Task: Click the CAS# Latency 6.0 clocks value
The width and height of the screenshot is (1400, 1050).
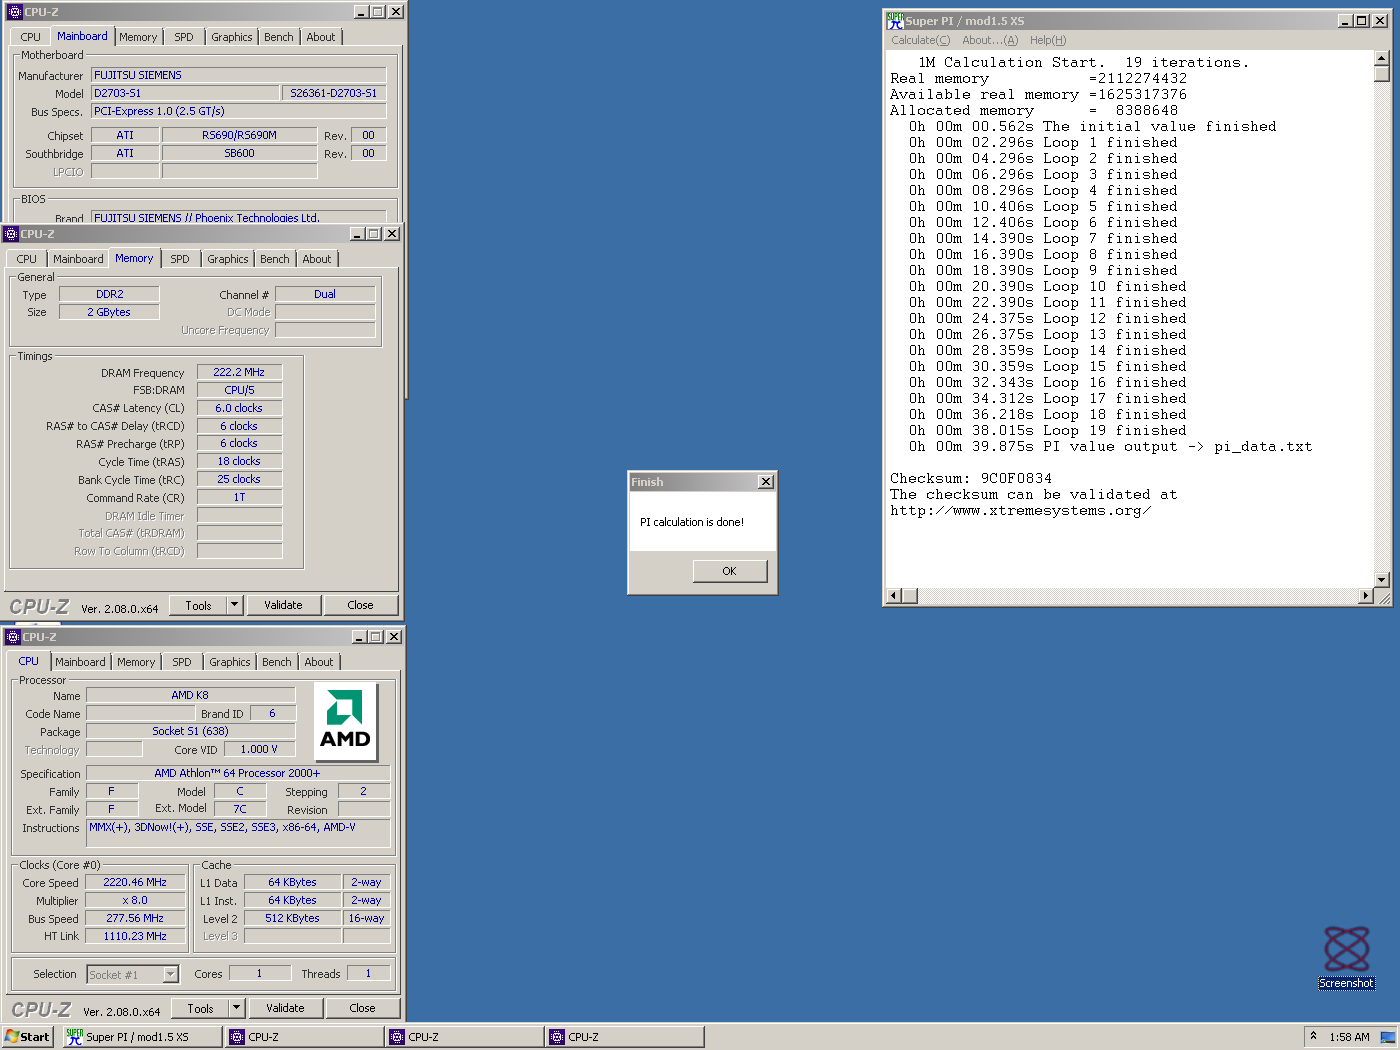Action: tap(239, 408)
